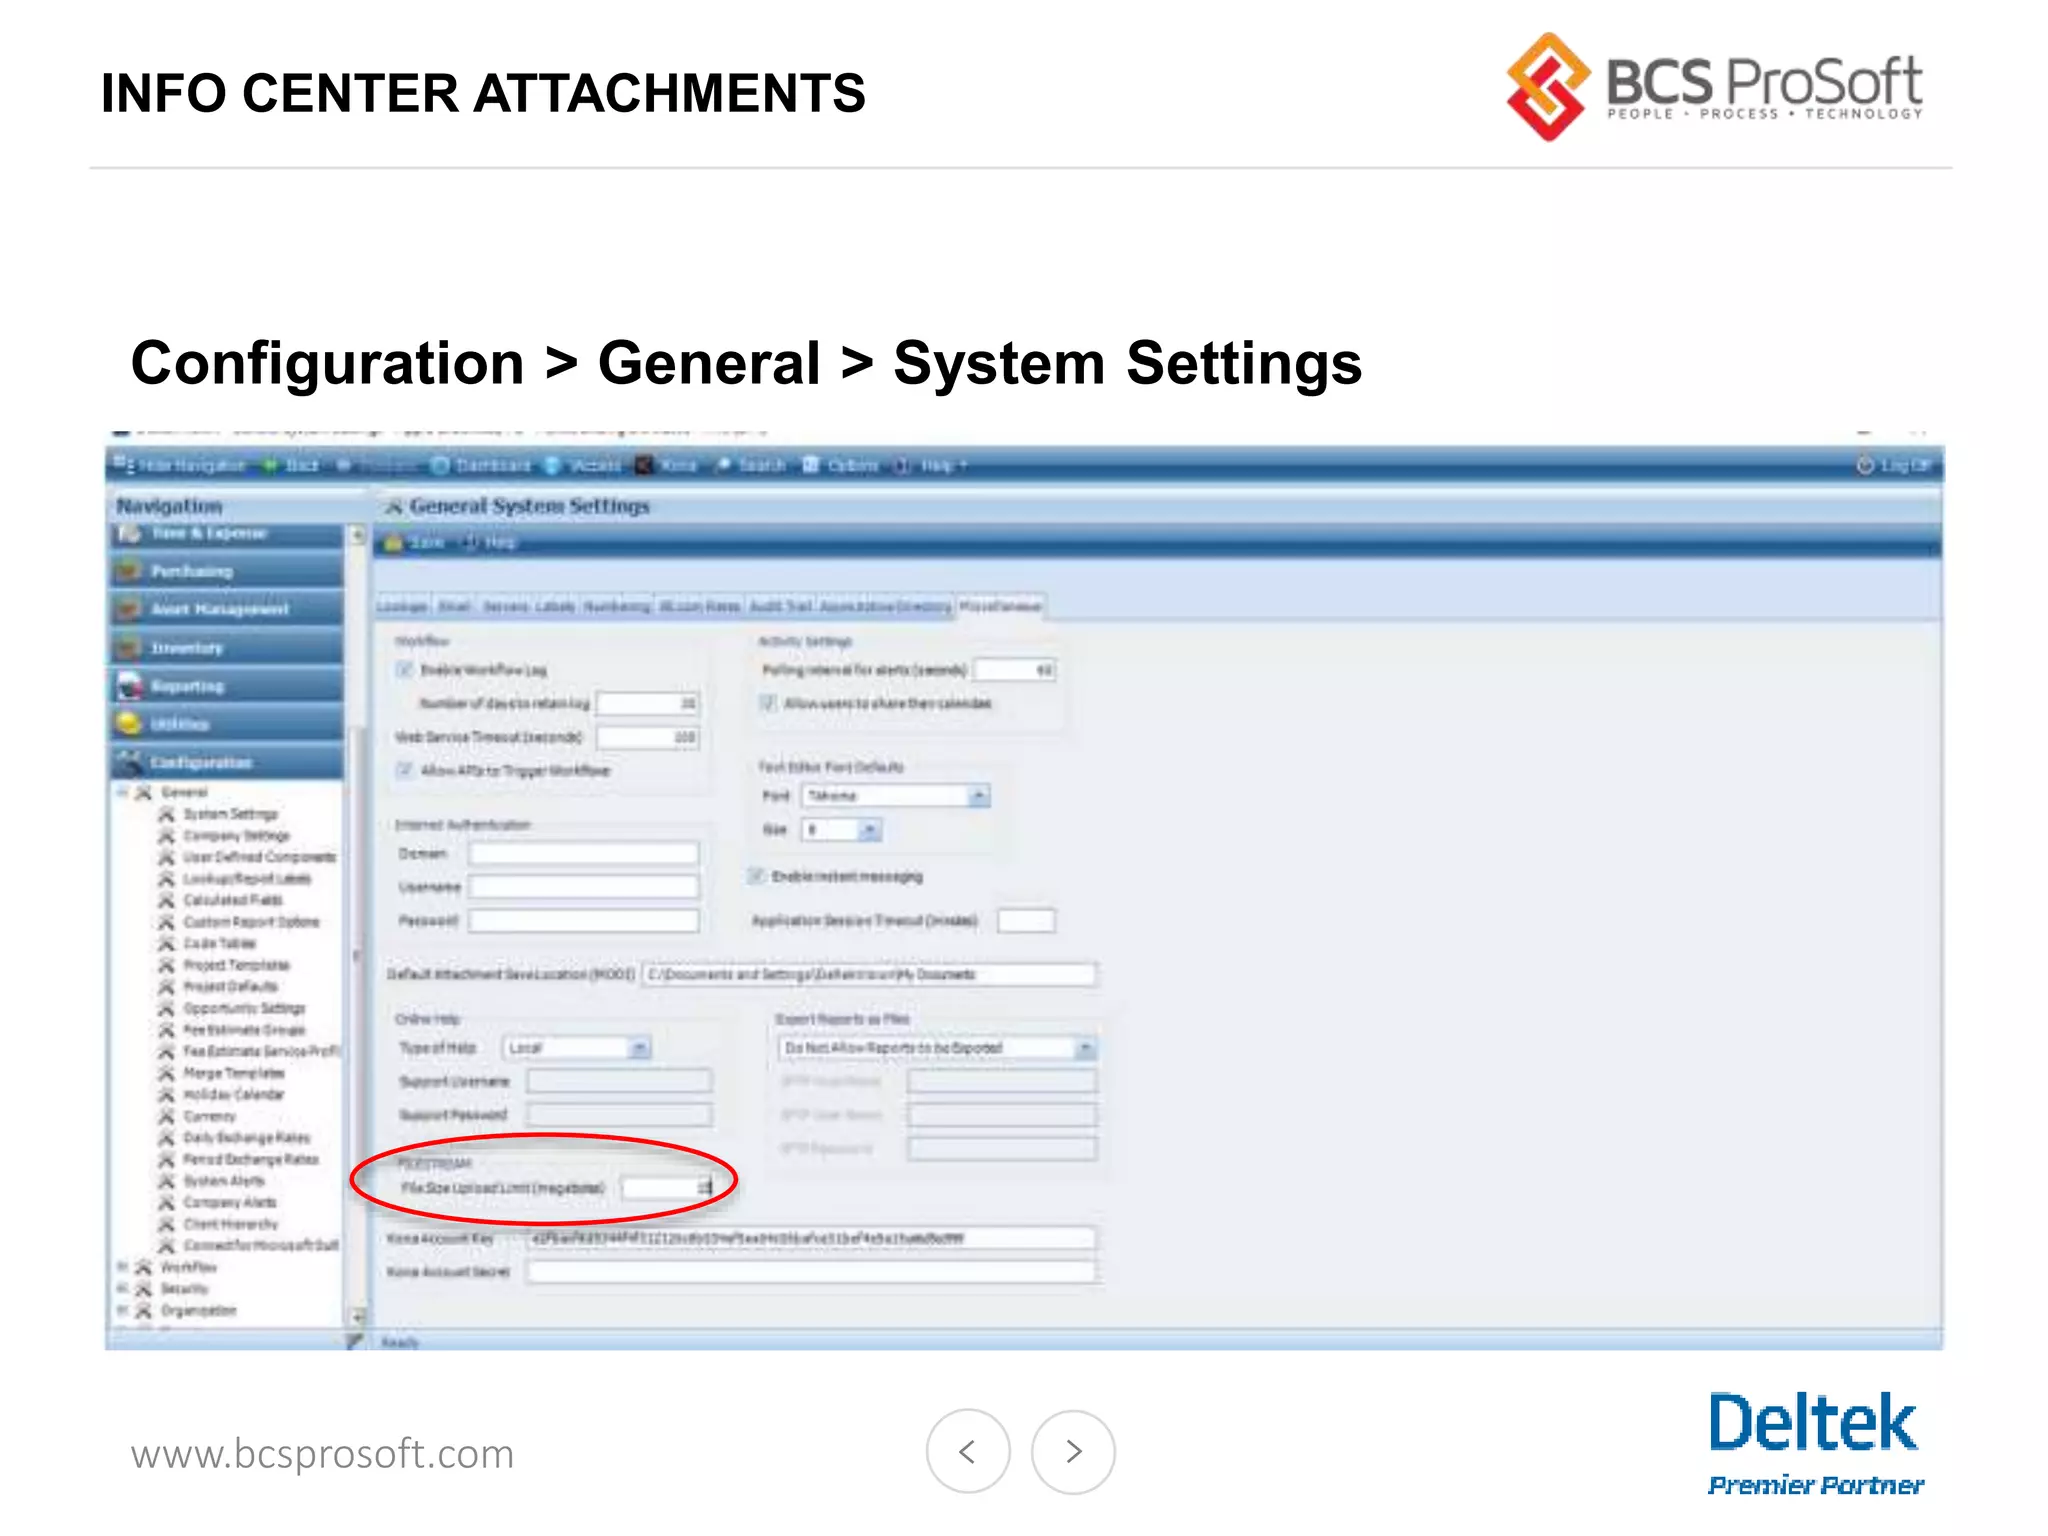The width and height of the screenshot is (2048, 1536).
Task: Click the Currency tree icon
Action: [x=166, y=1116]
